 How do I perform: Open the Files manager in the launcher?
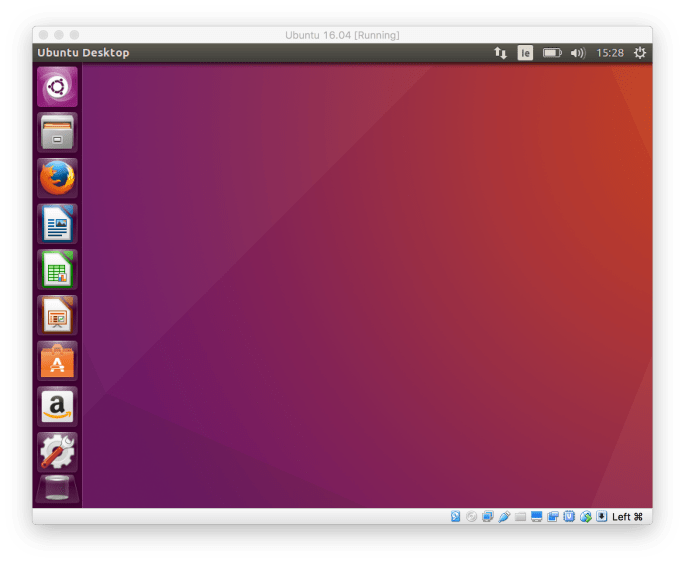[57, 132]
